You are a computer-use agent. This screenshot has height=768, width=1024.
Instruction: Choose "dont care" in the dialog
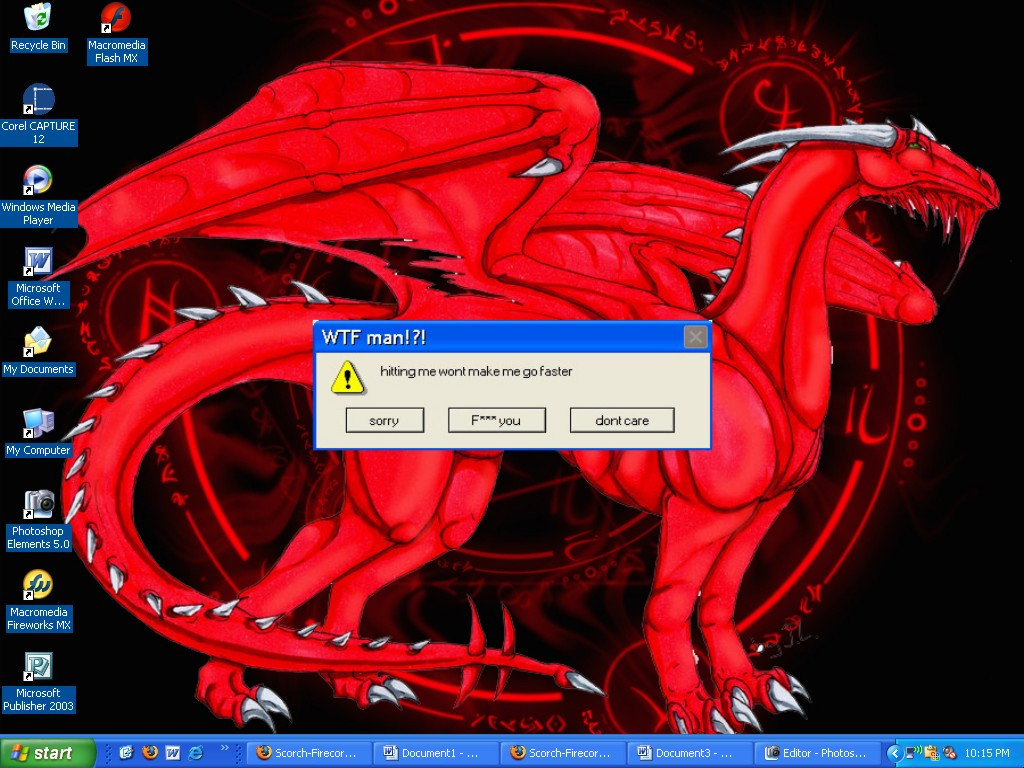tap(622, 421)
